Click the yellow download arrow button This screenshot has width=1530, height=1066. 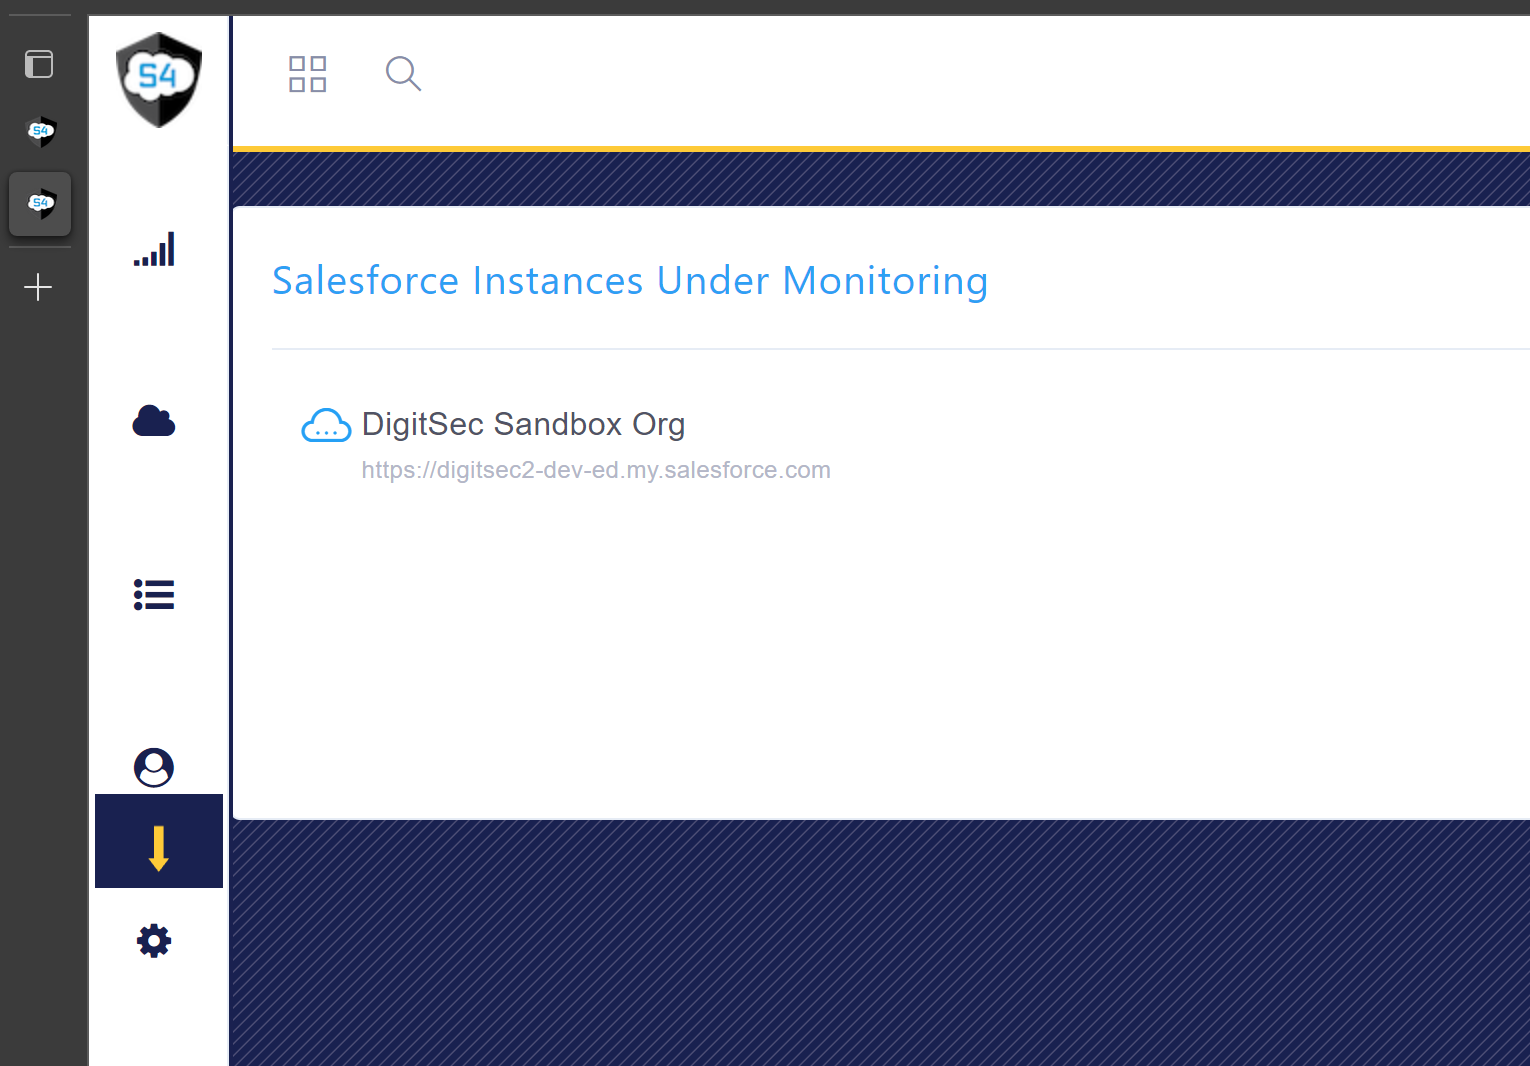click(x=159, y=841)
